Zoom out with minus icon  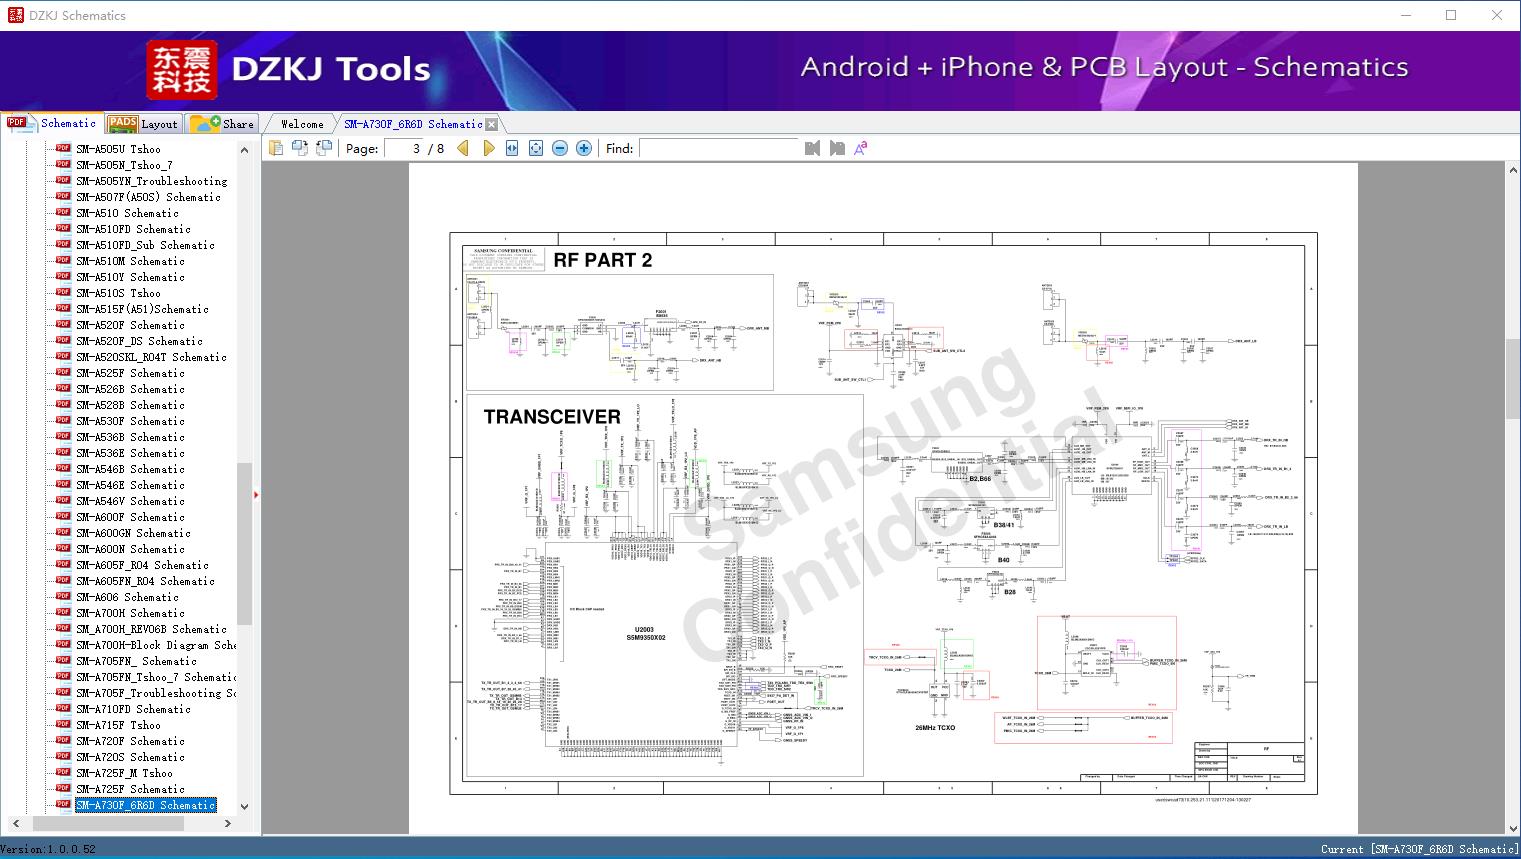click(560, 148)
